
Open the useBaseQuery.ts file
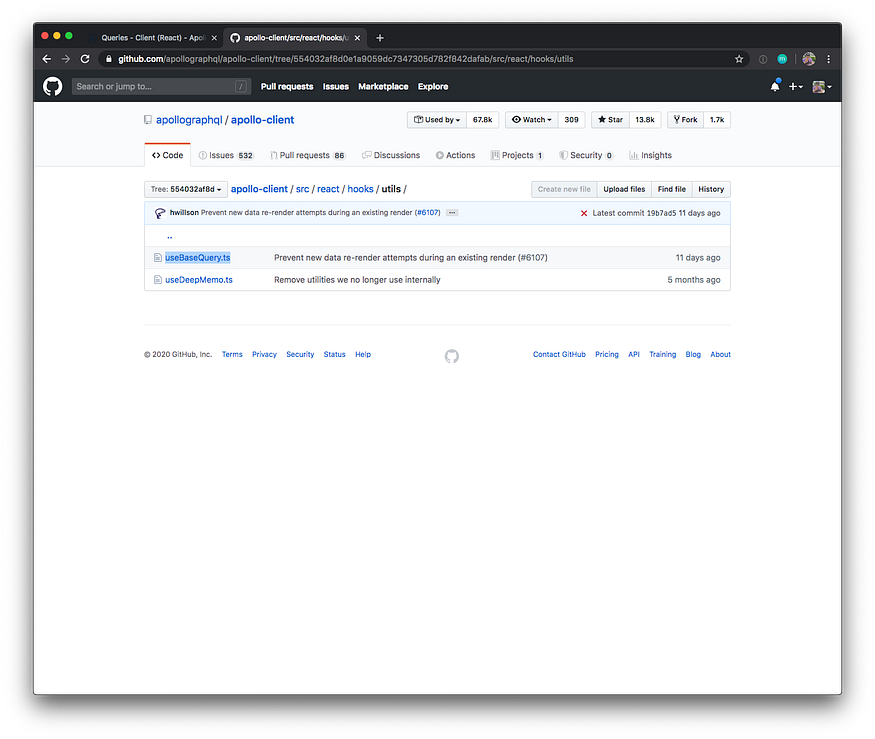point(198,257)
